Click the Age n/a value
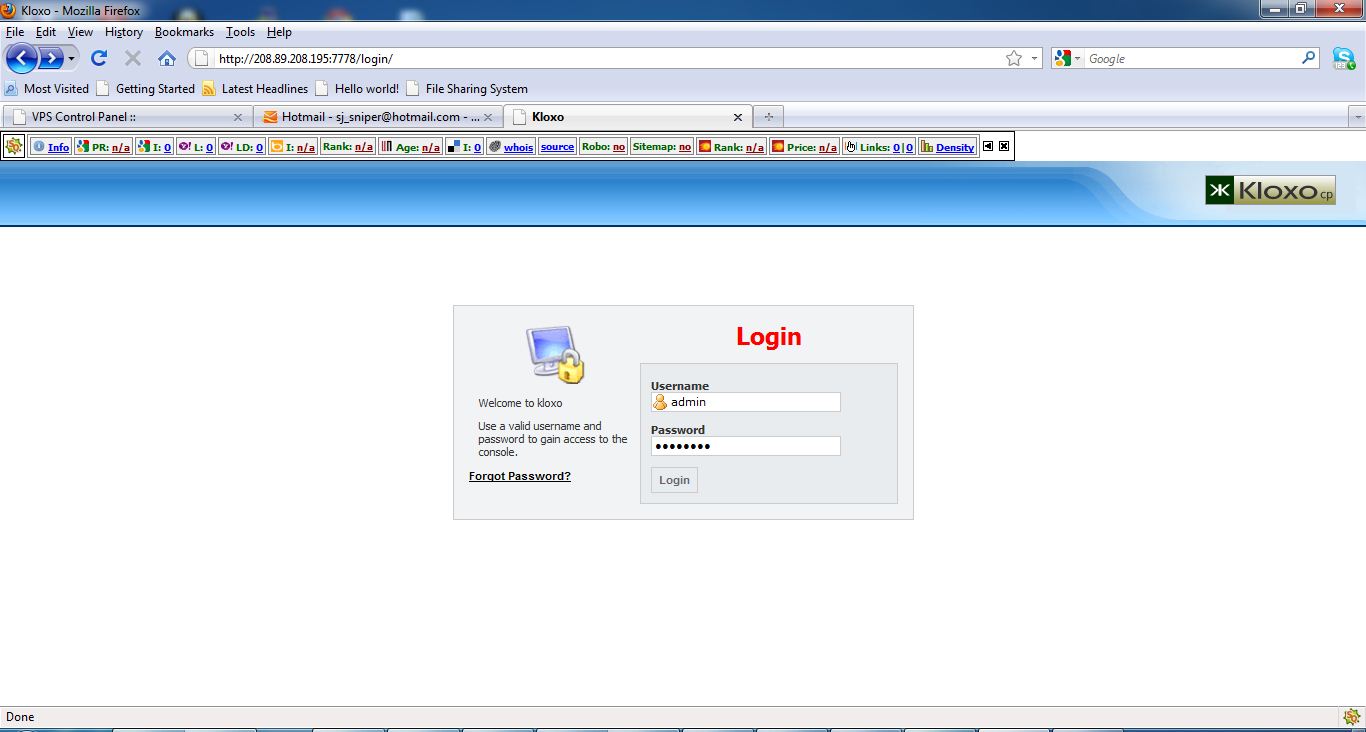 (x=431, y=148)
